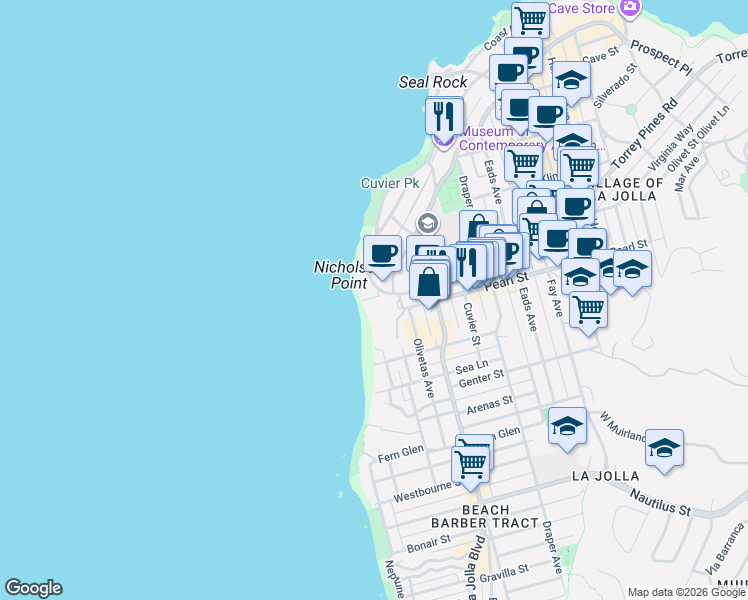
Task: Click the Nautilus St label
Action: tap(660, 502)
